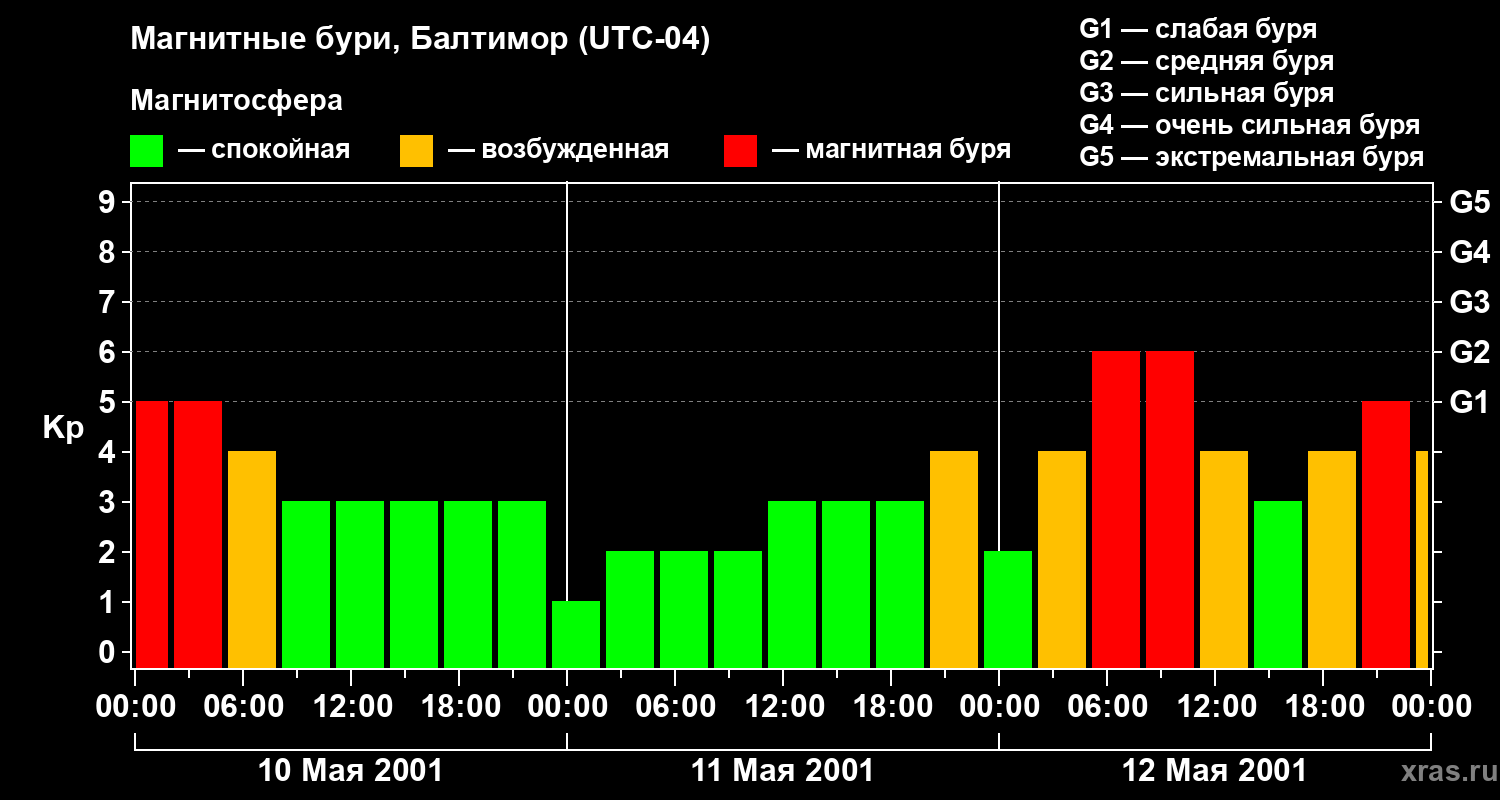This screenshot has height=800, width=1500.
Task: Click the Kp value 7 on left axis
Action: [x=109, y=302]
